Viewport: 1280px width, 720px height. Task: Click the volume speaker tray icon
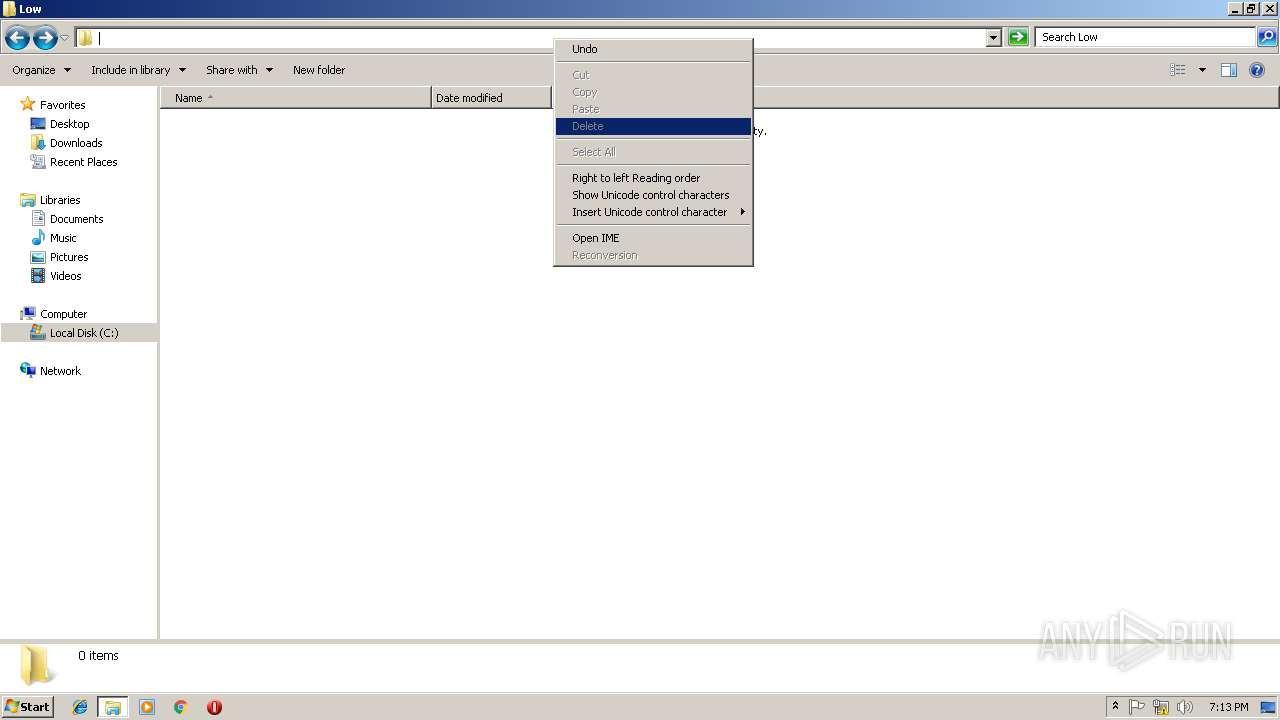pos(1185,707)
